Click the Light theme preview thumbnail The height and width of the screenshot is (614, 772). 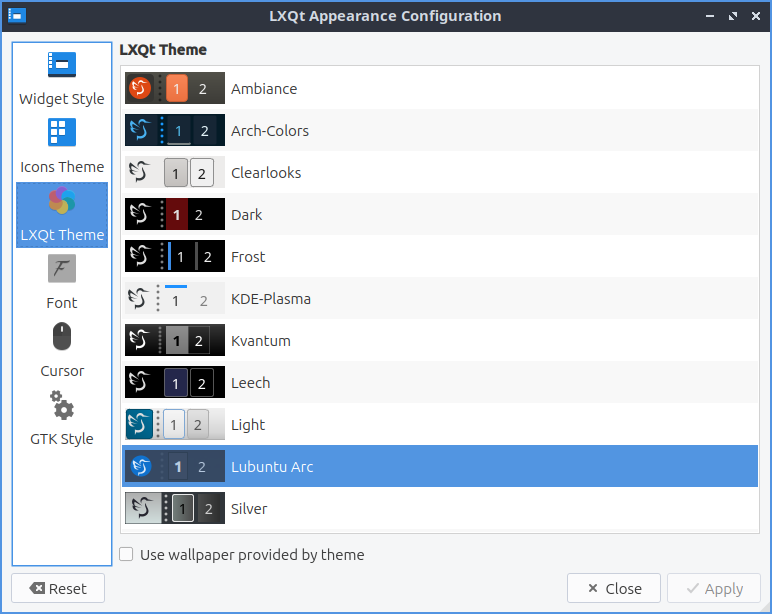[175, 425]
